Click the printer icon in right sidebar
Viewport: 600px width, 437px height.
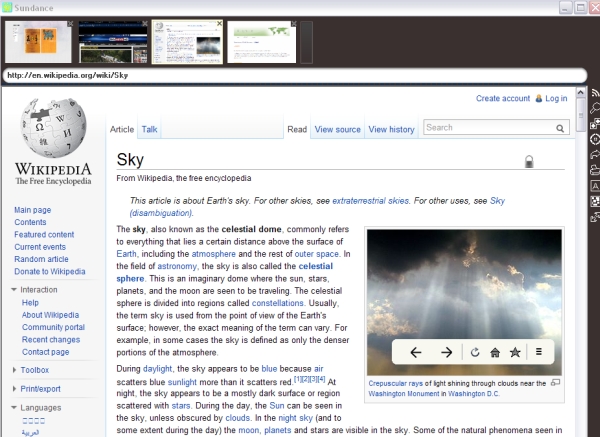tap(595, 170)
